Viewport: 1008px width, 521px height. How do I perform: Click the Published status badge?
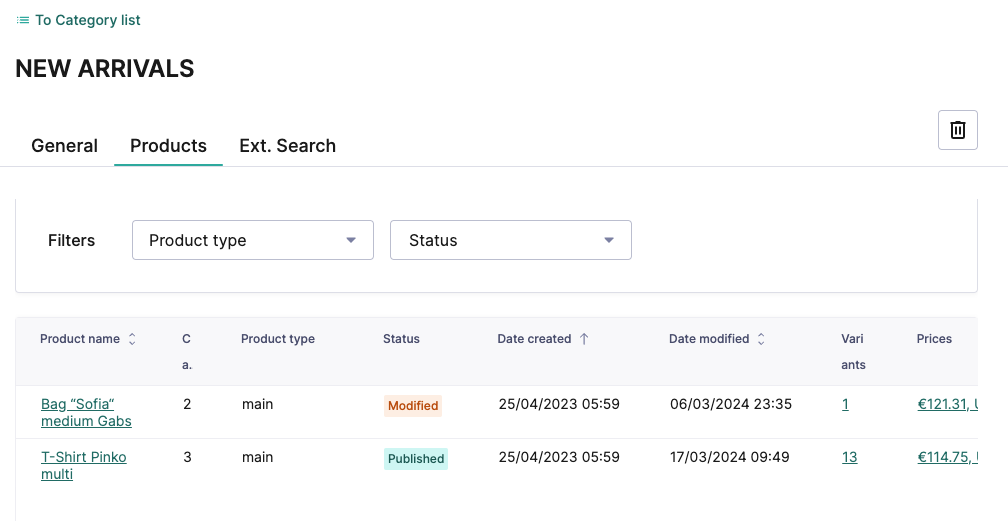tap(416, 459)
